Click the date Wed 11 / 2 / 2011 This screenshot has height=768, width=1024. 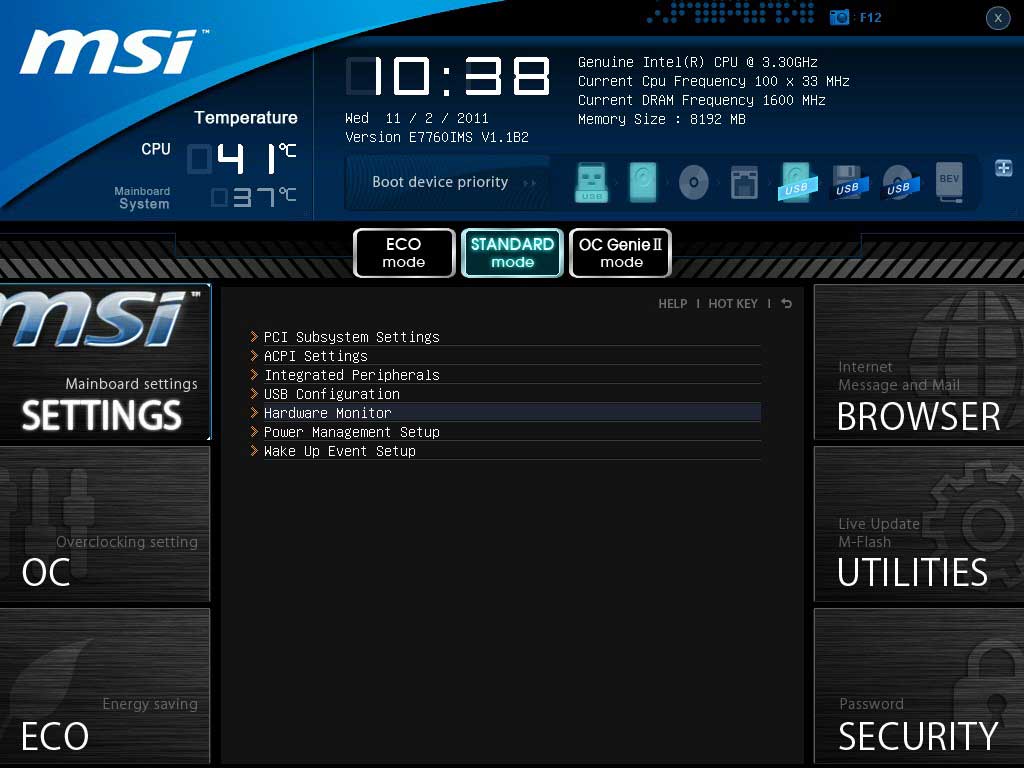click(x=417, y=118)
